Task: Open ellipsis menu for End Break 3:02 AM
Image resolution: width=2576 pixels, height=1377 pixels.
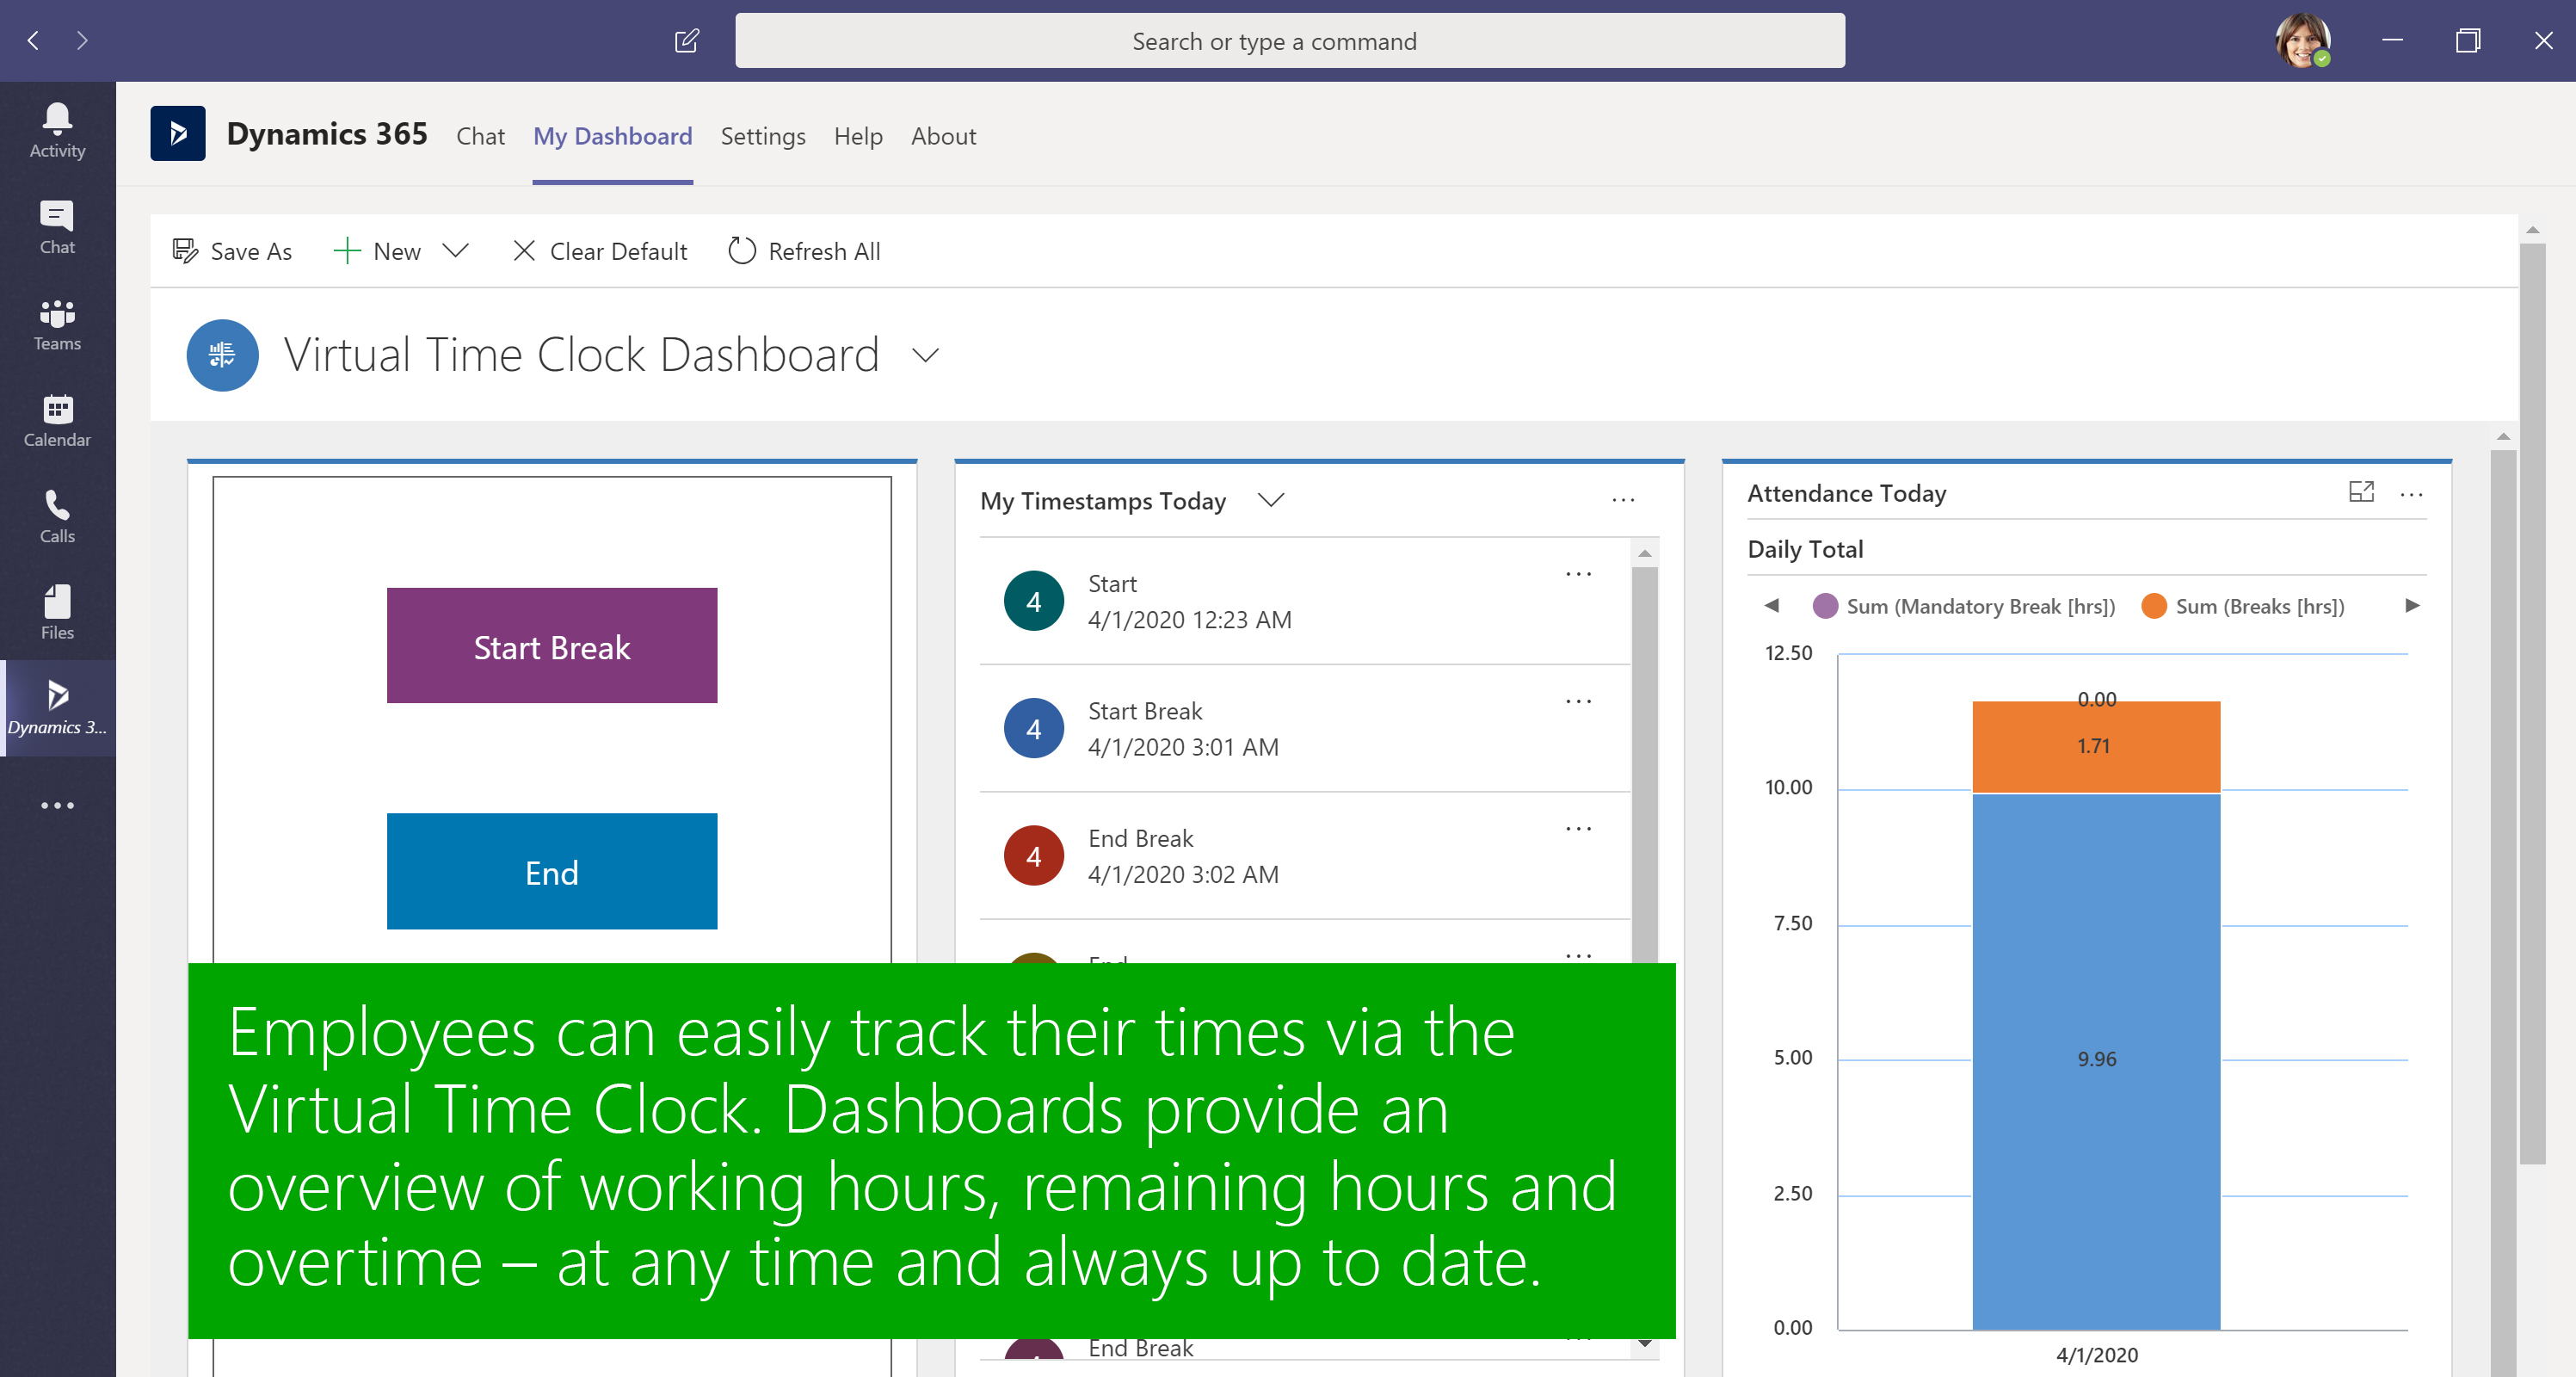Action: coord(1578,829)
